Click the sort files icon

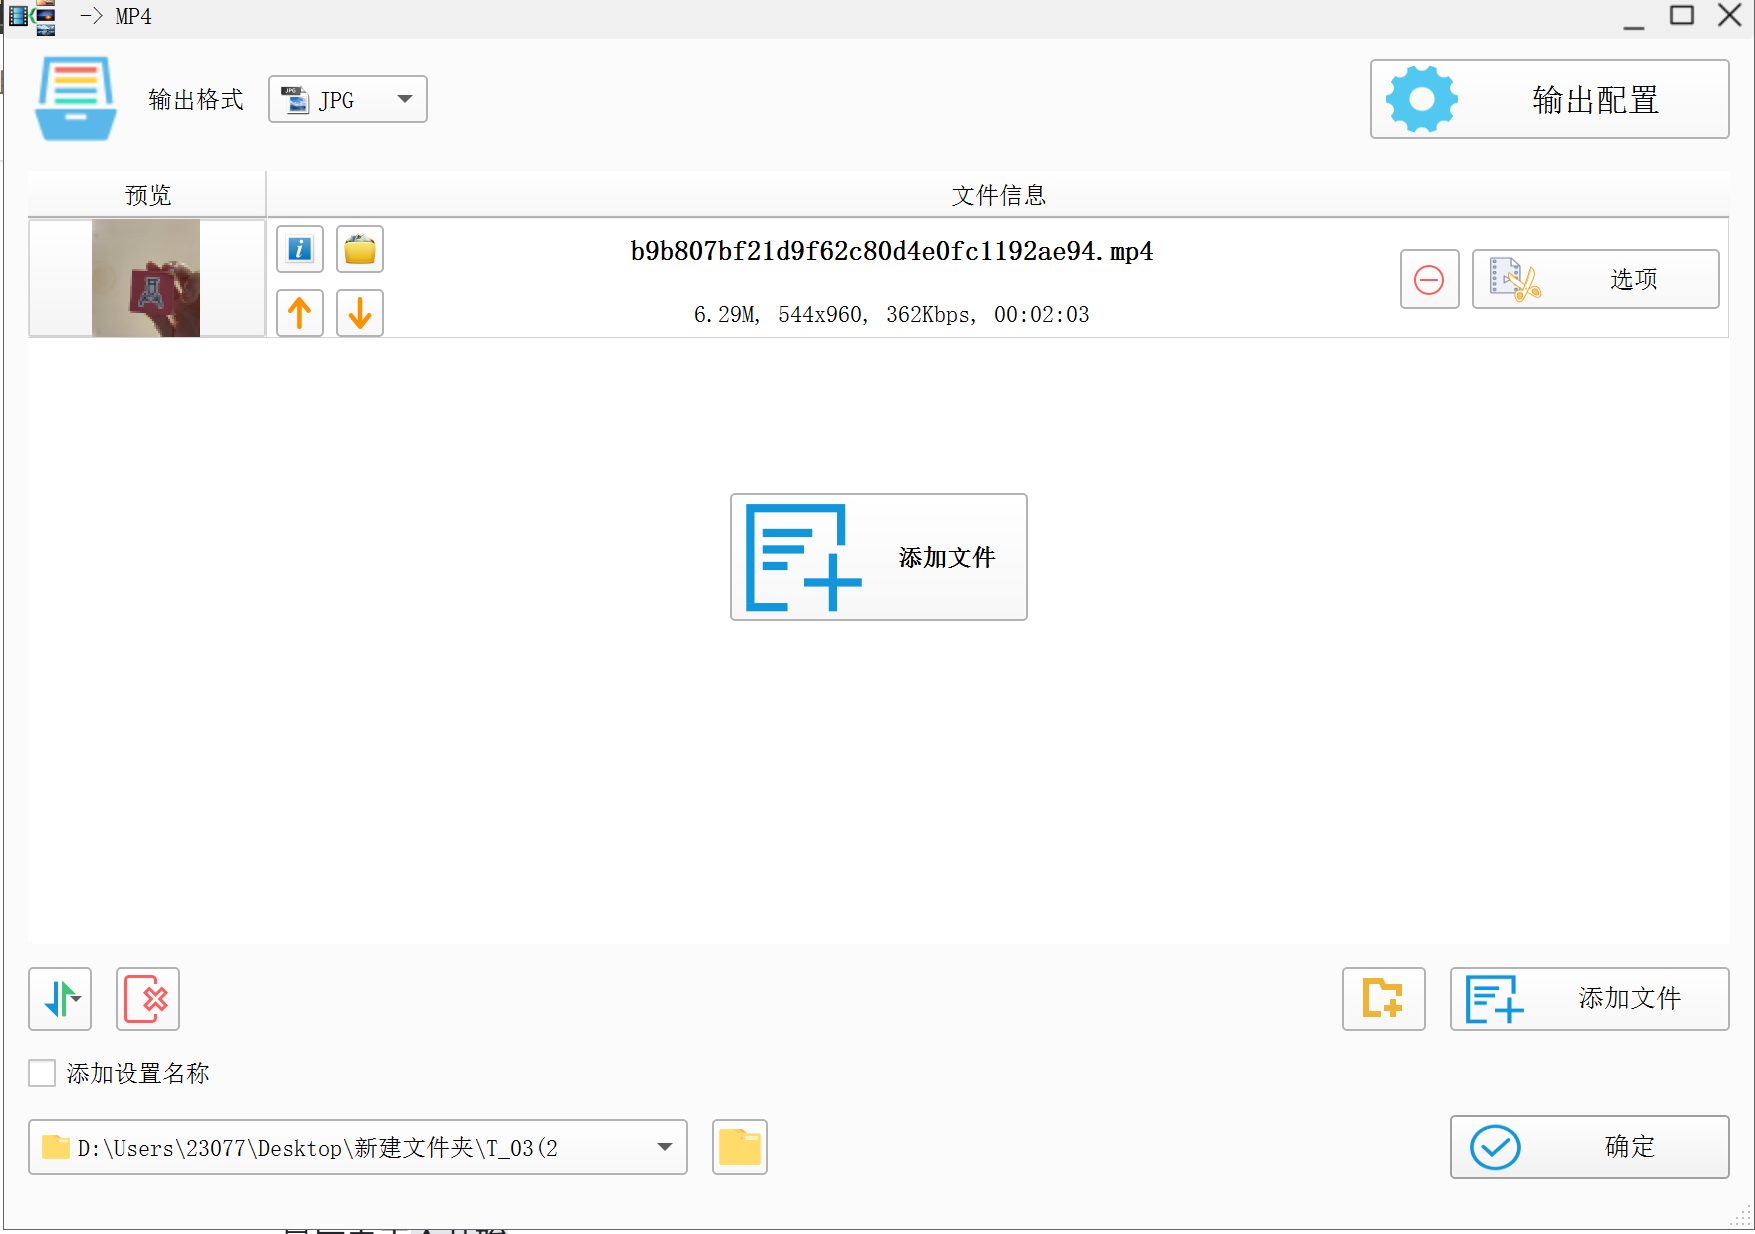pos(60,998)
